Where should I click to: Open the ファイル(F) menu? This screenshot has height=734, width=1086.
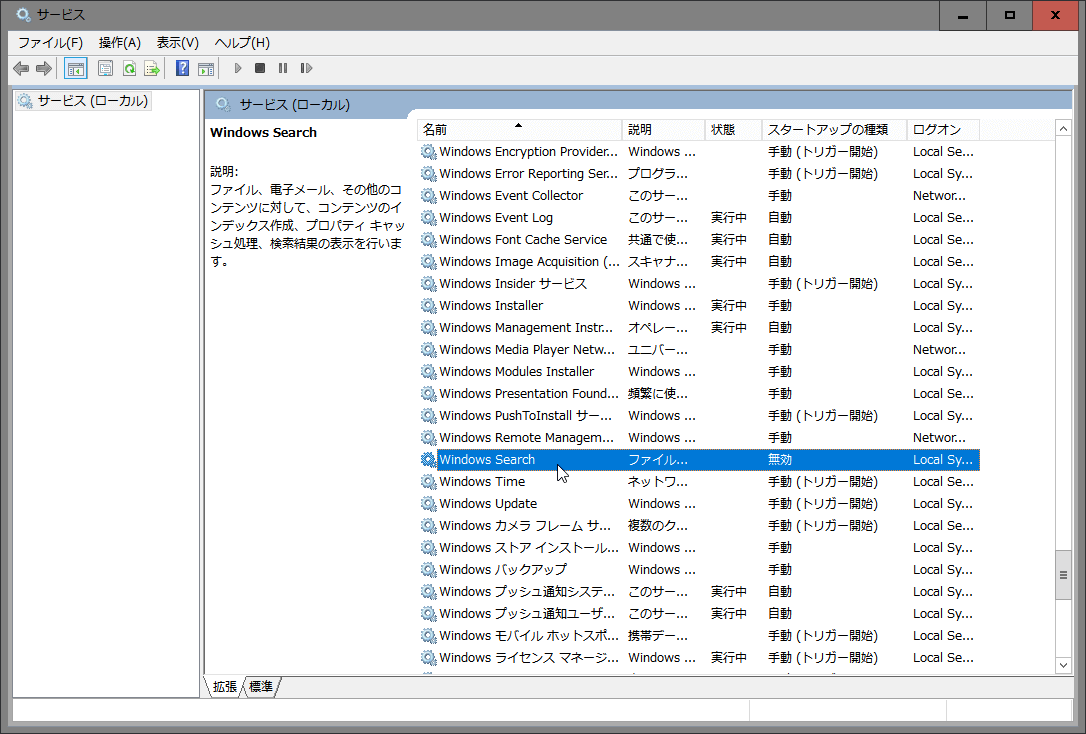[50, 42]
